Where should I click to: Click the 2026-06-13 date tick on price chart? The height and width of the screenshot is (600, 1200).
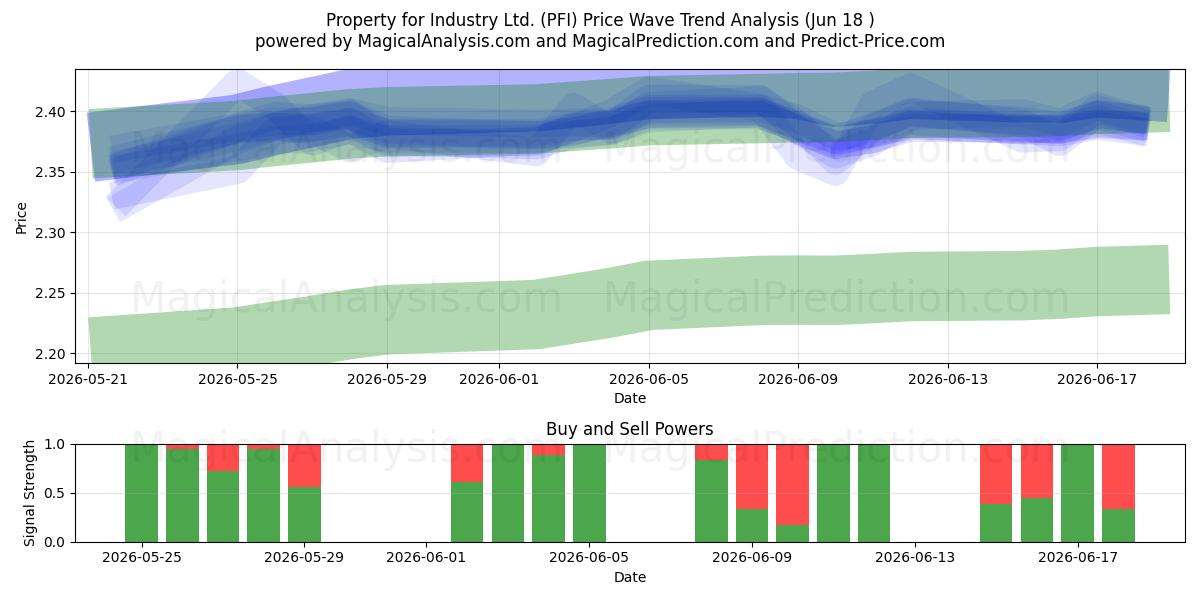948,379
